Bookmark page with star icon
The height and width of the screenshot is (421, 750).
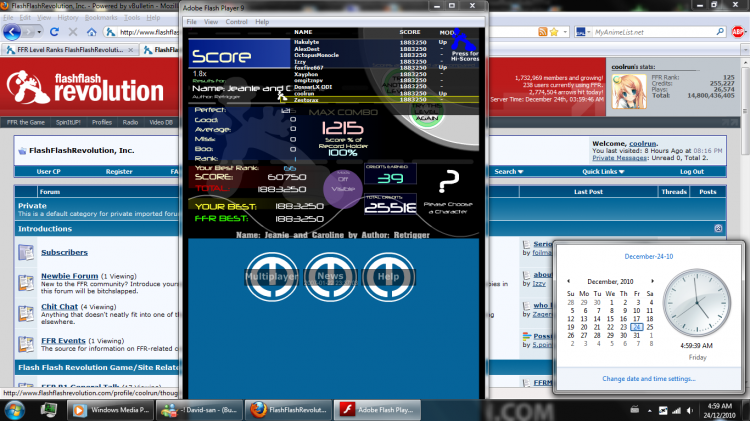pos(554,32)
